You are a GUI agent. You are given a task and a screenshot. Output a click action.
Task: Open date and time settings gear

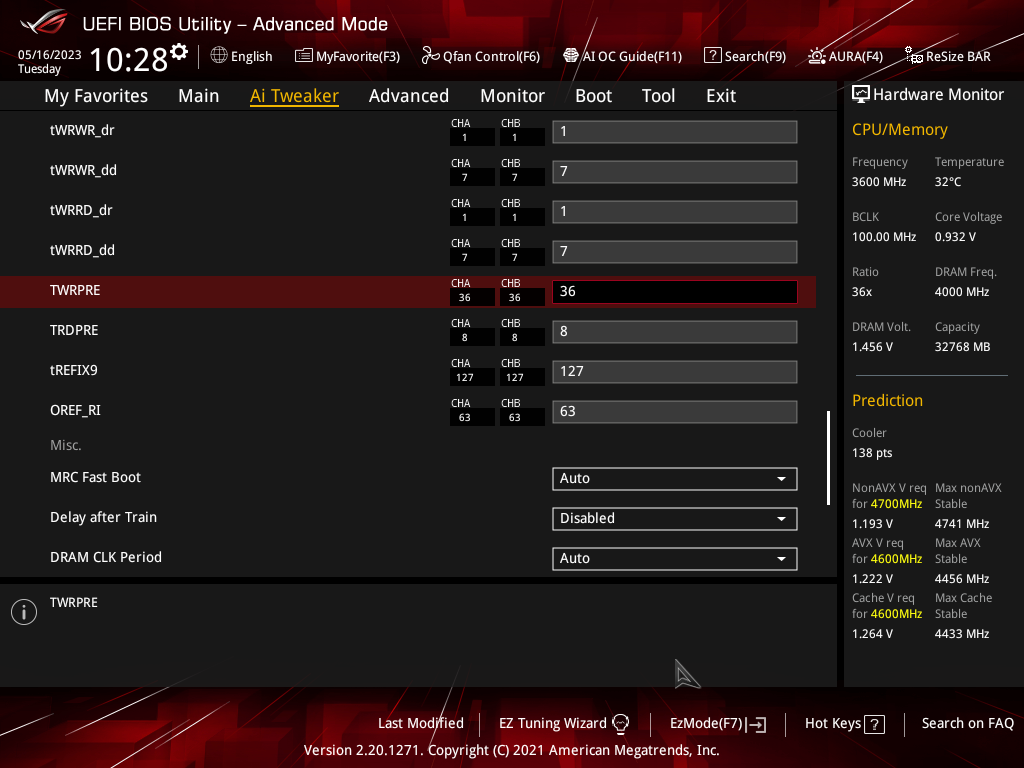coord(179,51)
